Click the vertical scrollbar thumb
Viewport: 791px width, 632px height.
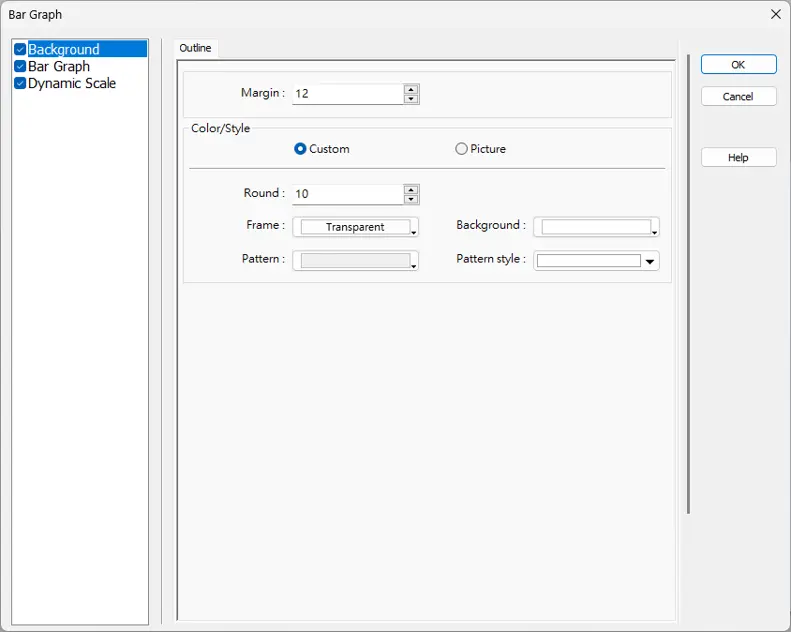(688, 284)
